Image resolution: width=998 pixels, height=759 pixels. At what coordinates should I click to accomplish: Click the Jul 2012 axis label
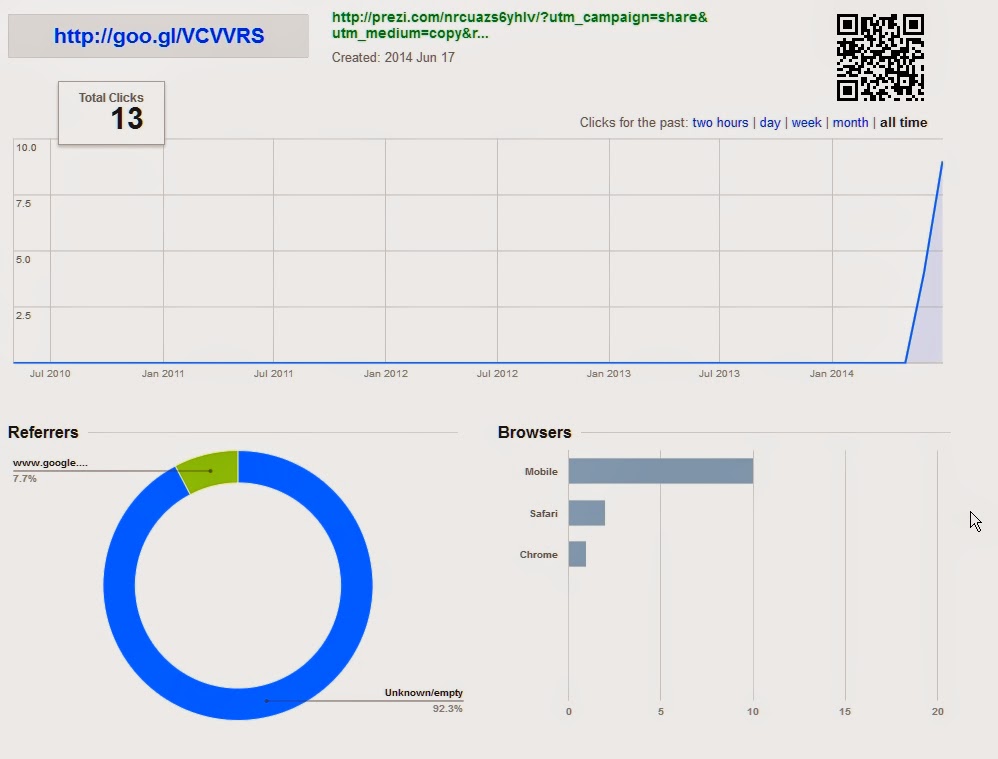pos(497,374)
